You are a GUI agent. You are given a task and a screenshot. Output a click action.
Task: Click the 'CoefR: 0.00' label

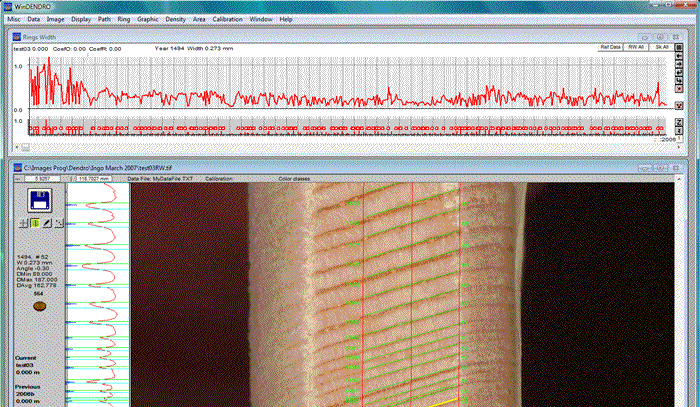[105, 49]
